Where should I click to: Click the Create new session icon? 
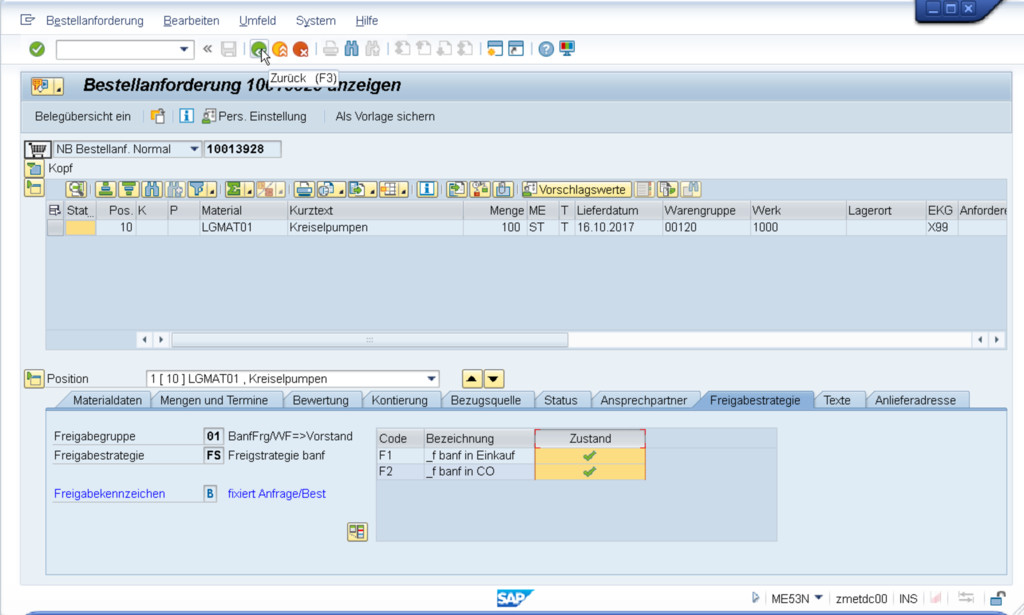(495, 49)
